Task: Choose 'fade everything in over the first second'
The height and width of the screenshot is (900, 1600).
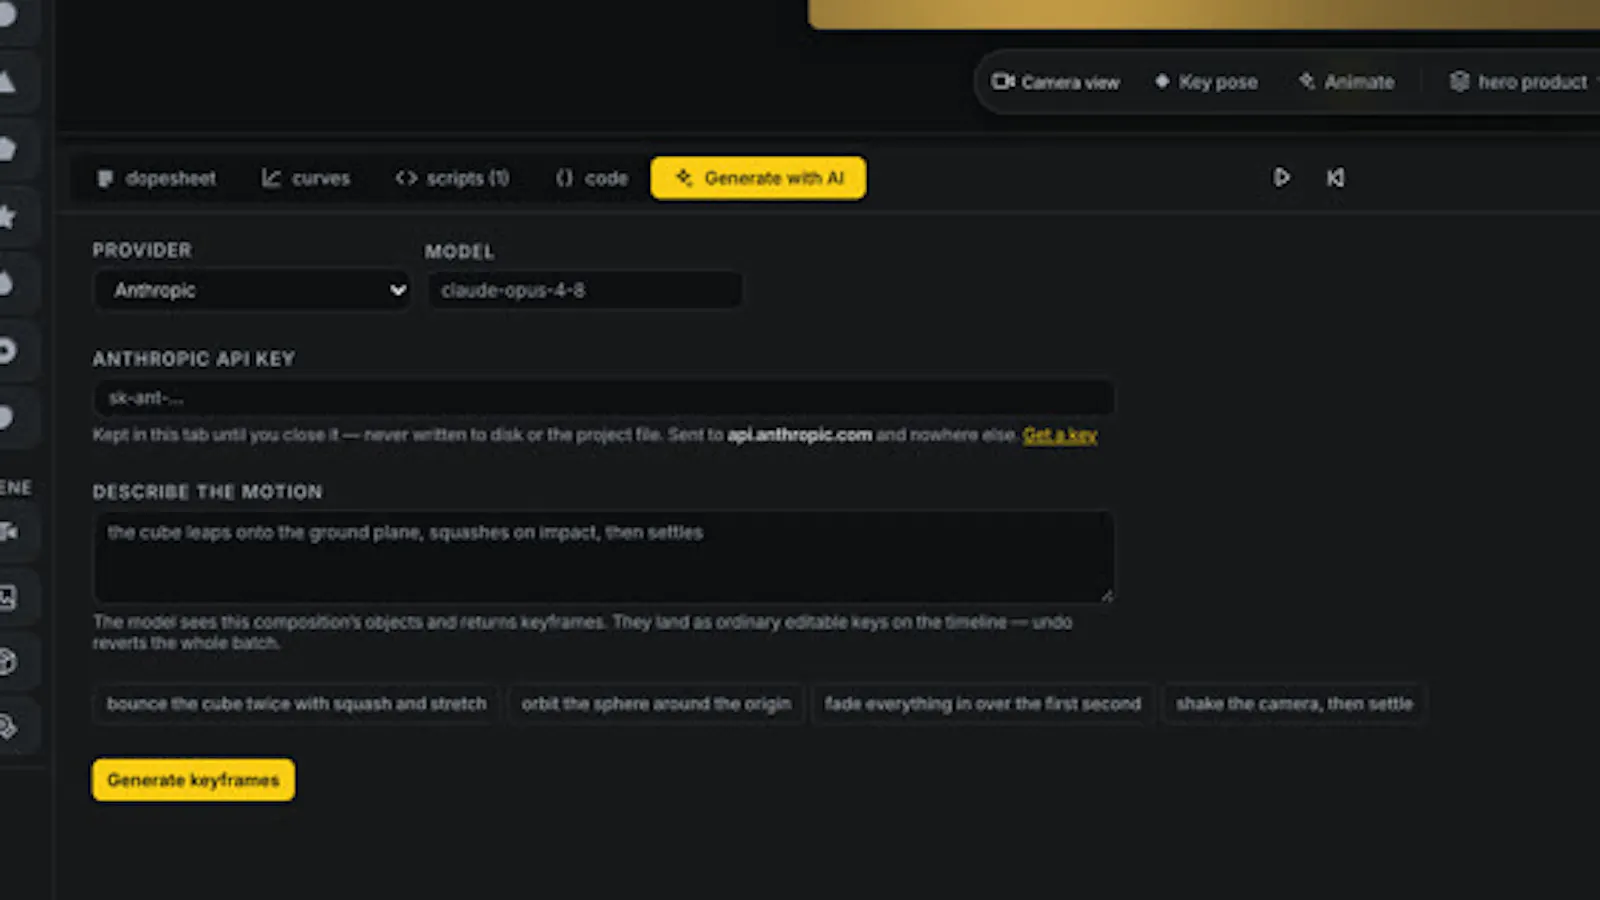Action: tap(983, 704)
